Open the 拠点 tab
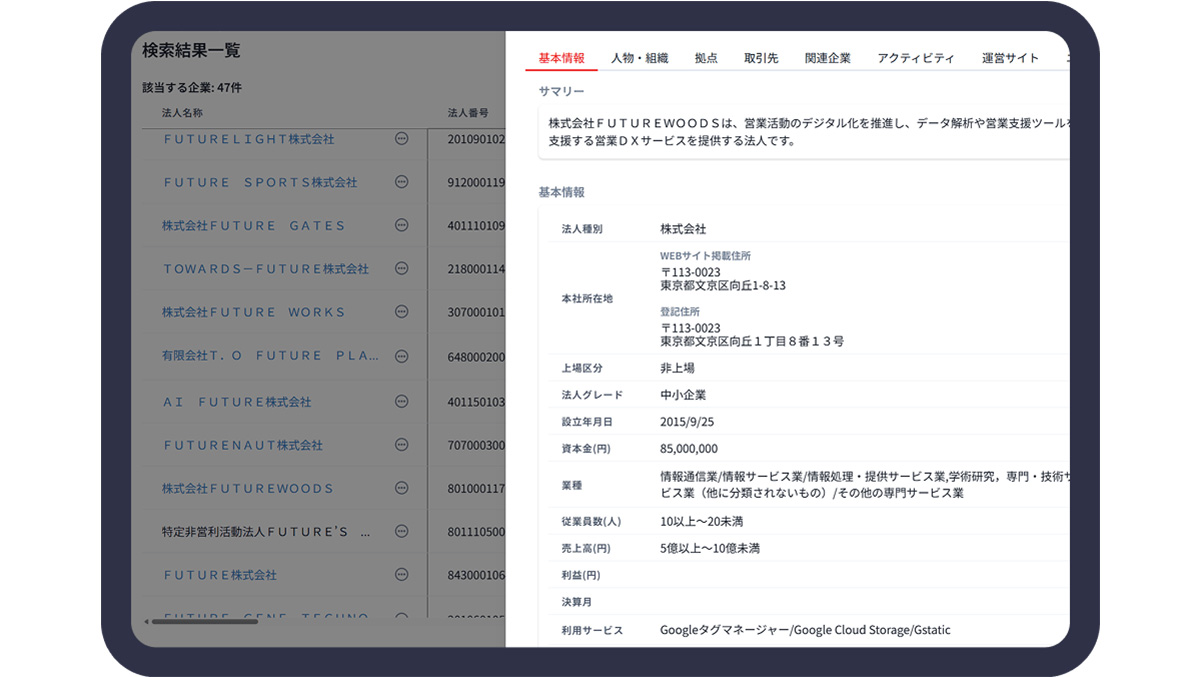This screenshot has width=1200, height=677. pos(706,57)
